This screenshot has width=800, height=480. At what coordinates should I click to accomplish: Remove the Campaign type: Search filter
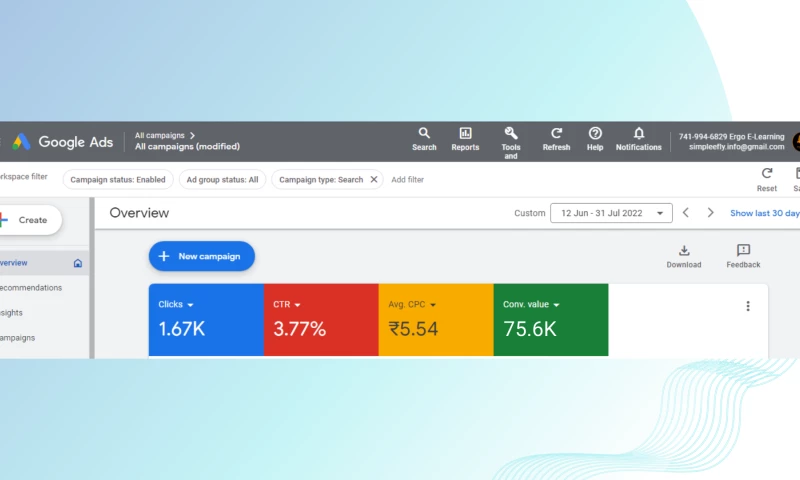tap(374, 179)
